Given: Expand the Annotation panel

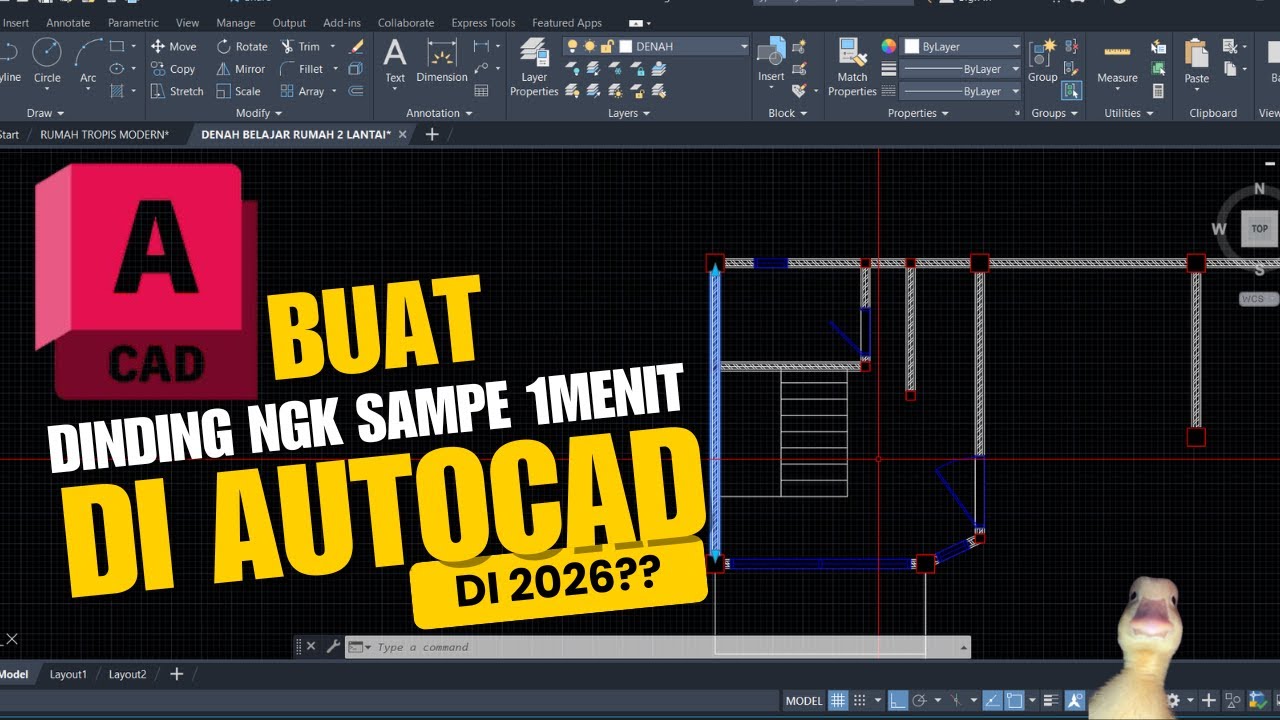Looking at the screenshot, I should (440, 113).
